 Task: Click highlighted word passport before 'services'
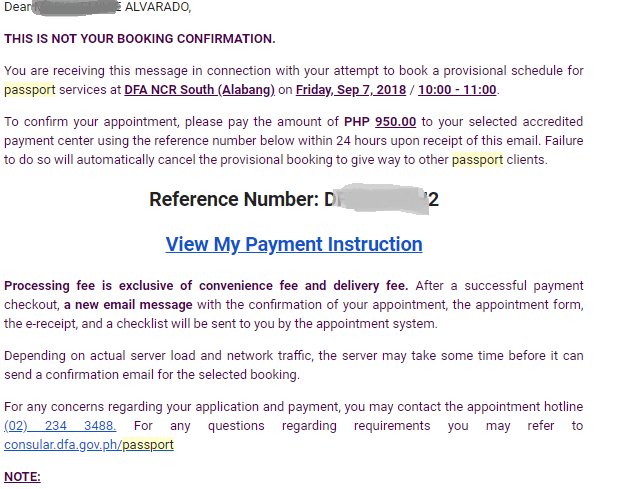(x=29, y=90)
